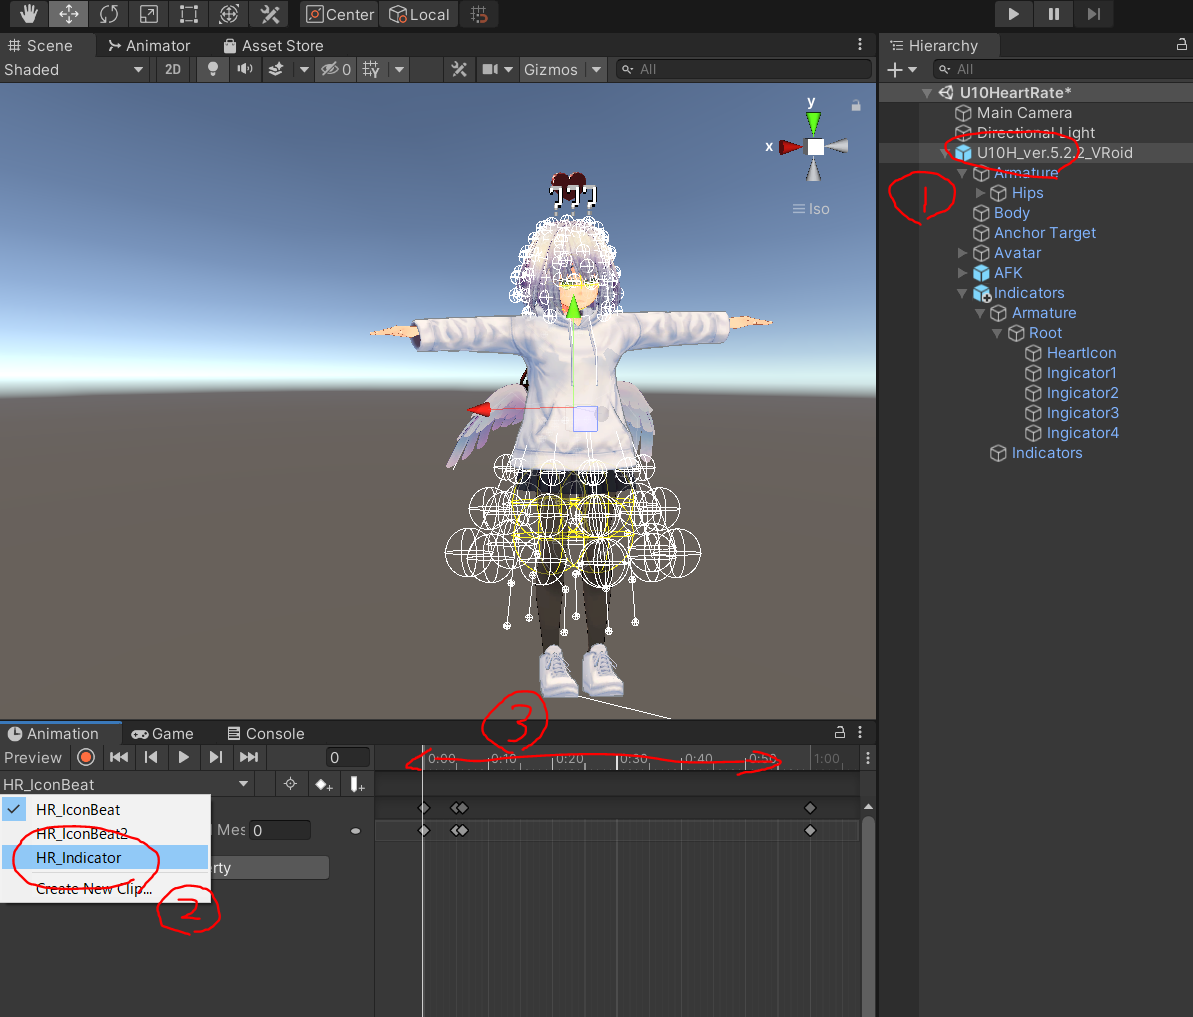This screenshot has height=1017, width=1193.
Task: Select Ingicator3 in Hierarchy
Action: [1082, 413]
